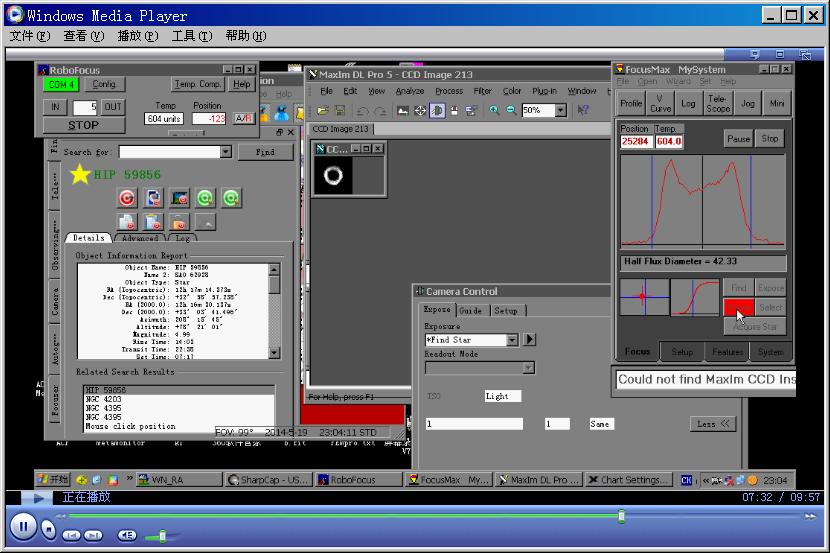This screenshot has width=830, height=553.
Task: Switch to the Setup tab in Camera Control
Action: [x=506, y=311]
